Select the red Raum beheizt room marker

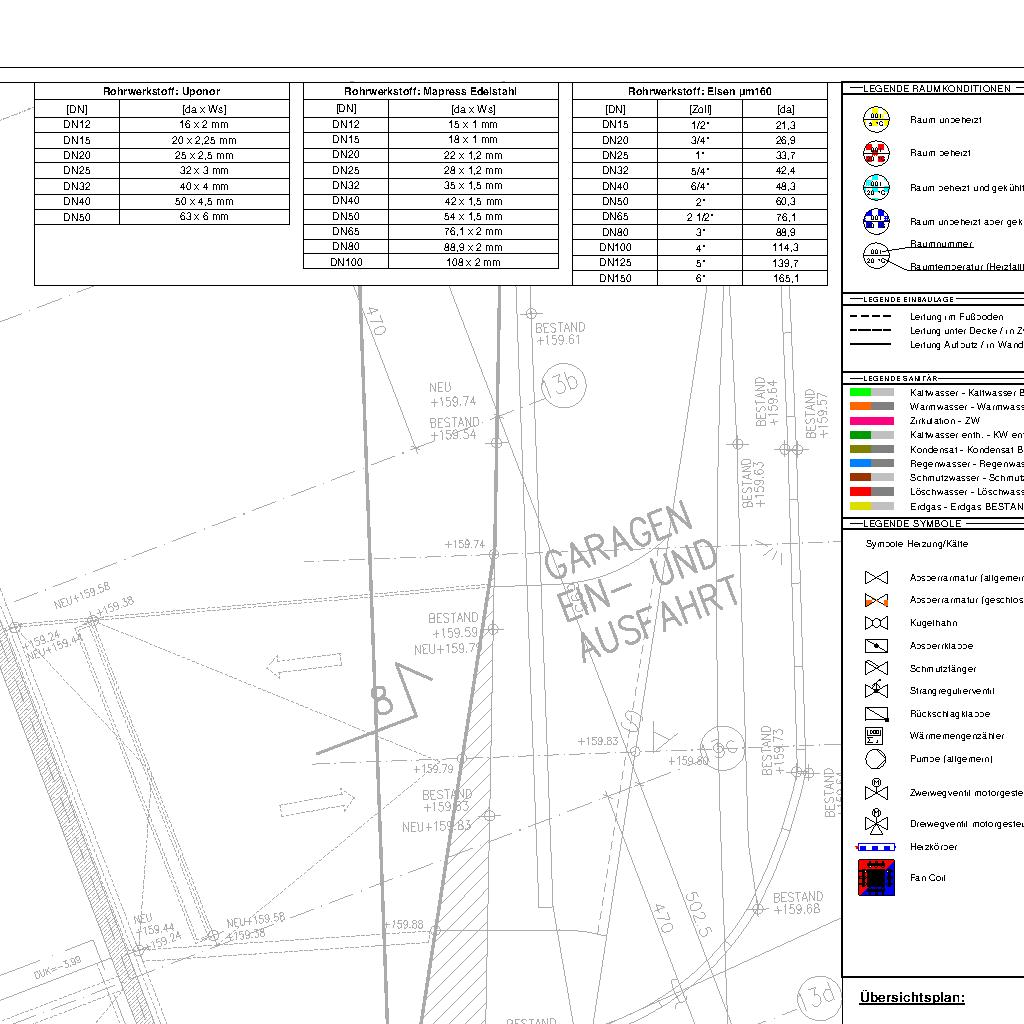[x=876, y=153]
